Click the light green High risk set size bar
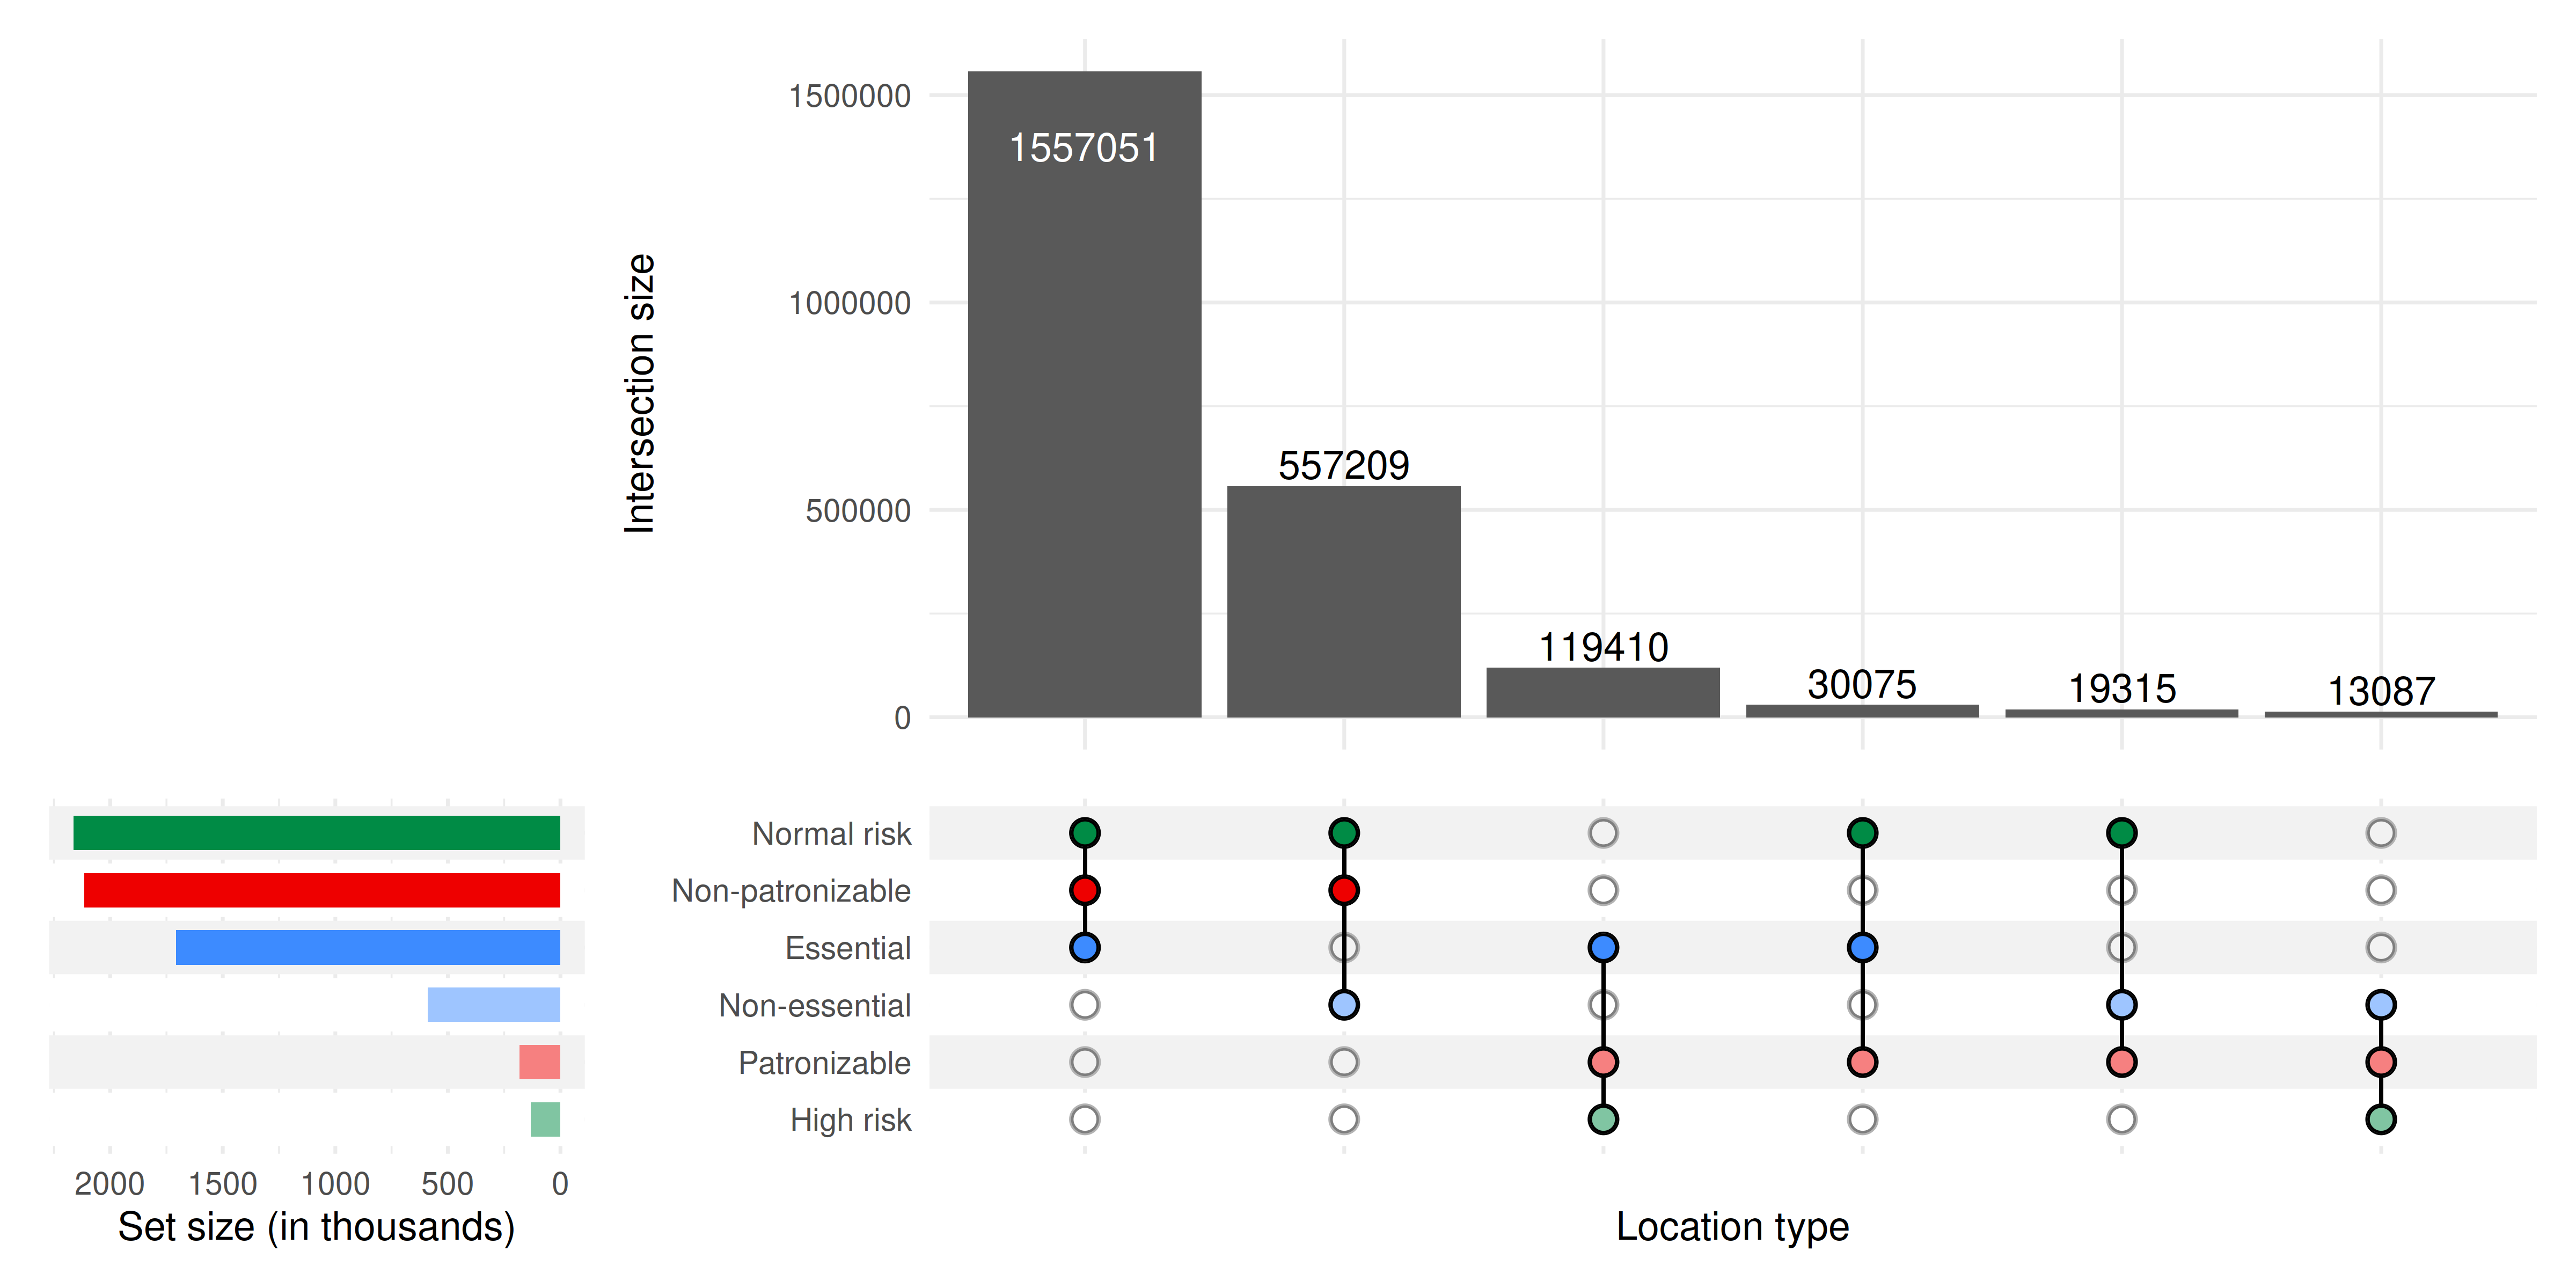 (545, 1119)
